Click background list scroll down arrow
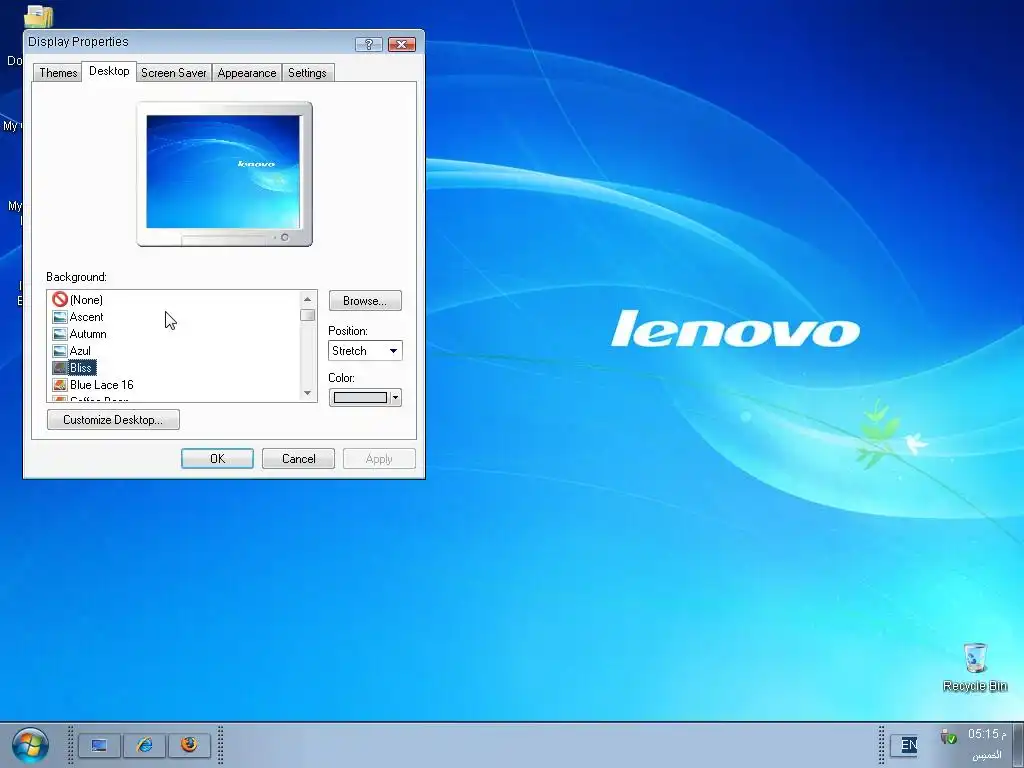 308,393
